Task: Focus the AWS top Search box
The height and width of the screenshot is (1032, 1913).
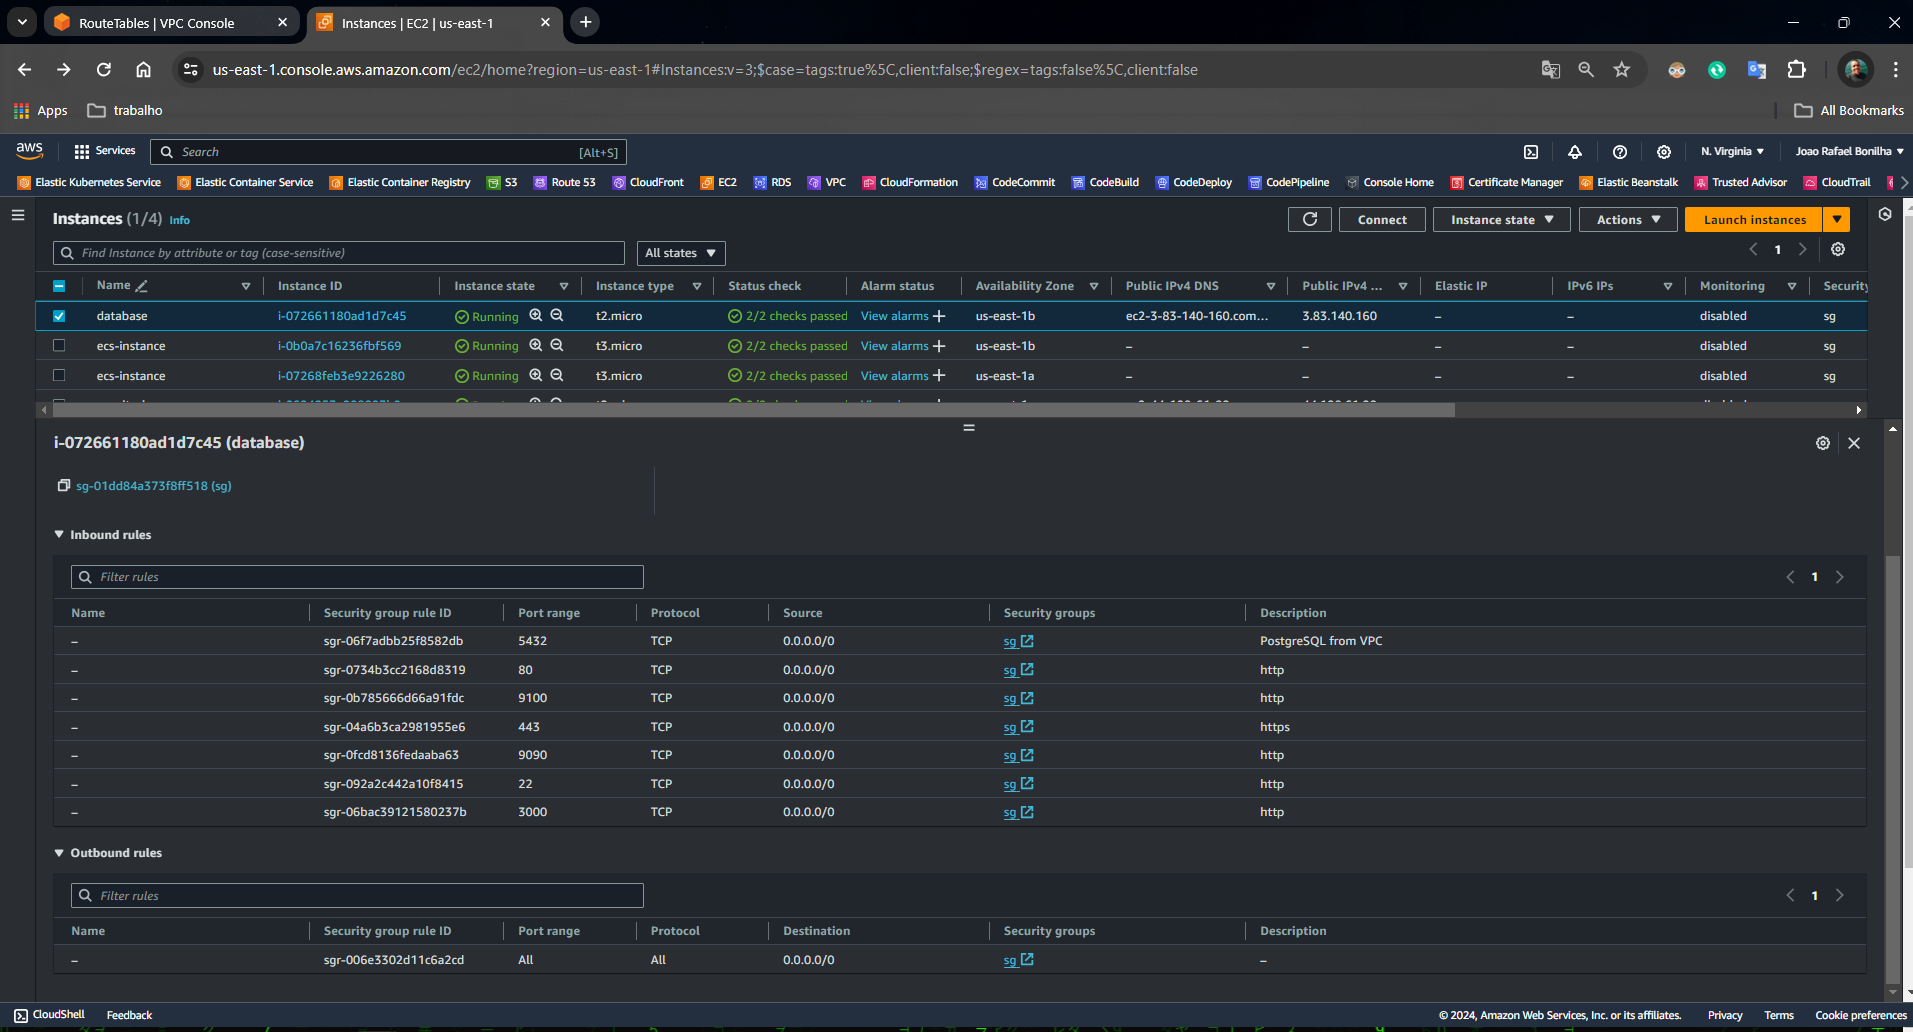Action: [388, 152]
